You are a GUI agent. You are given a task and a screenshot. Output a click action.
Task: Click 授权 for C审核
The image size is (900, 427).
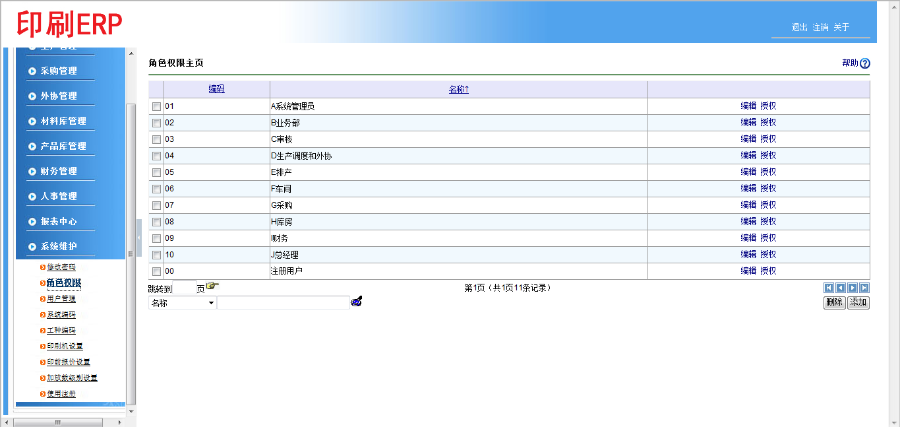click(769, 139)
